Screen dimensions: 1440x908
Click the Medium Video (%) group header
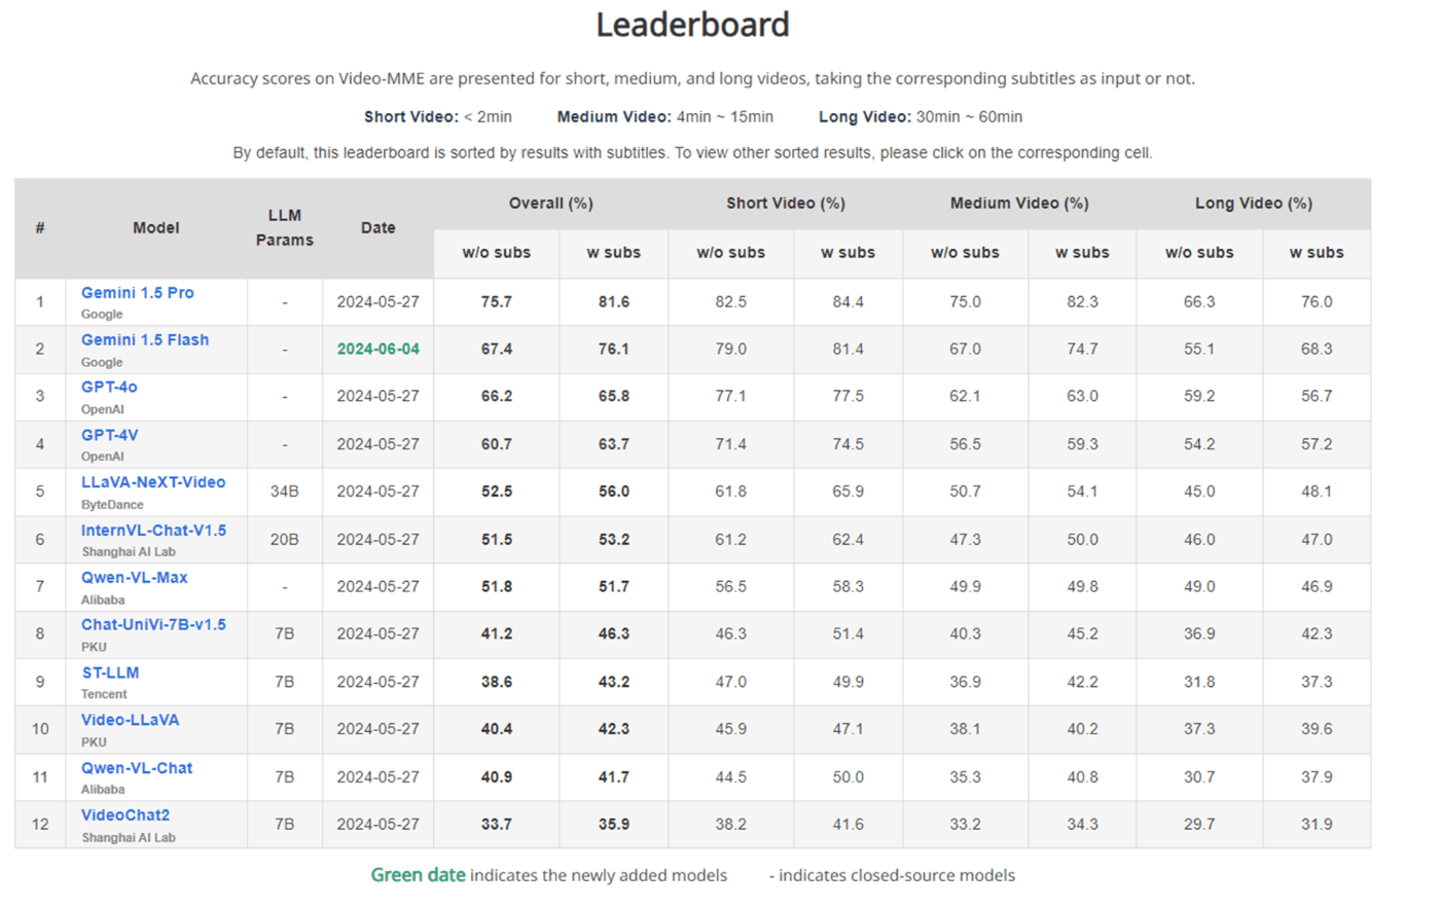(1019, 203)
